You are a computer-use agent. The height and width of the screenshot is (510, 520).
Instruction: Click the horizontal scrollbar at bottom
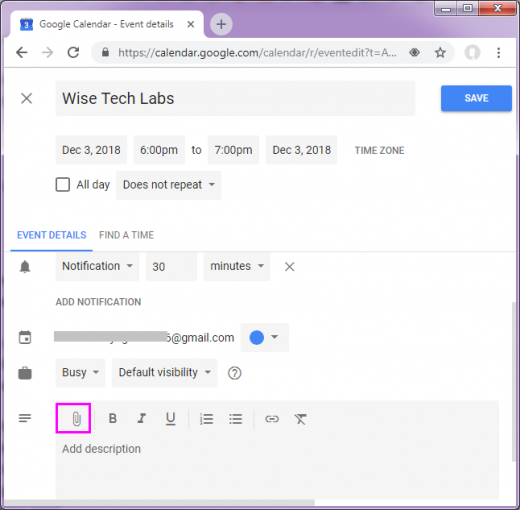coord(159,502)
